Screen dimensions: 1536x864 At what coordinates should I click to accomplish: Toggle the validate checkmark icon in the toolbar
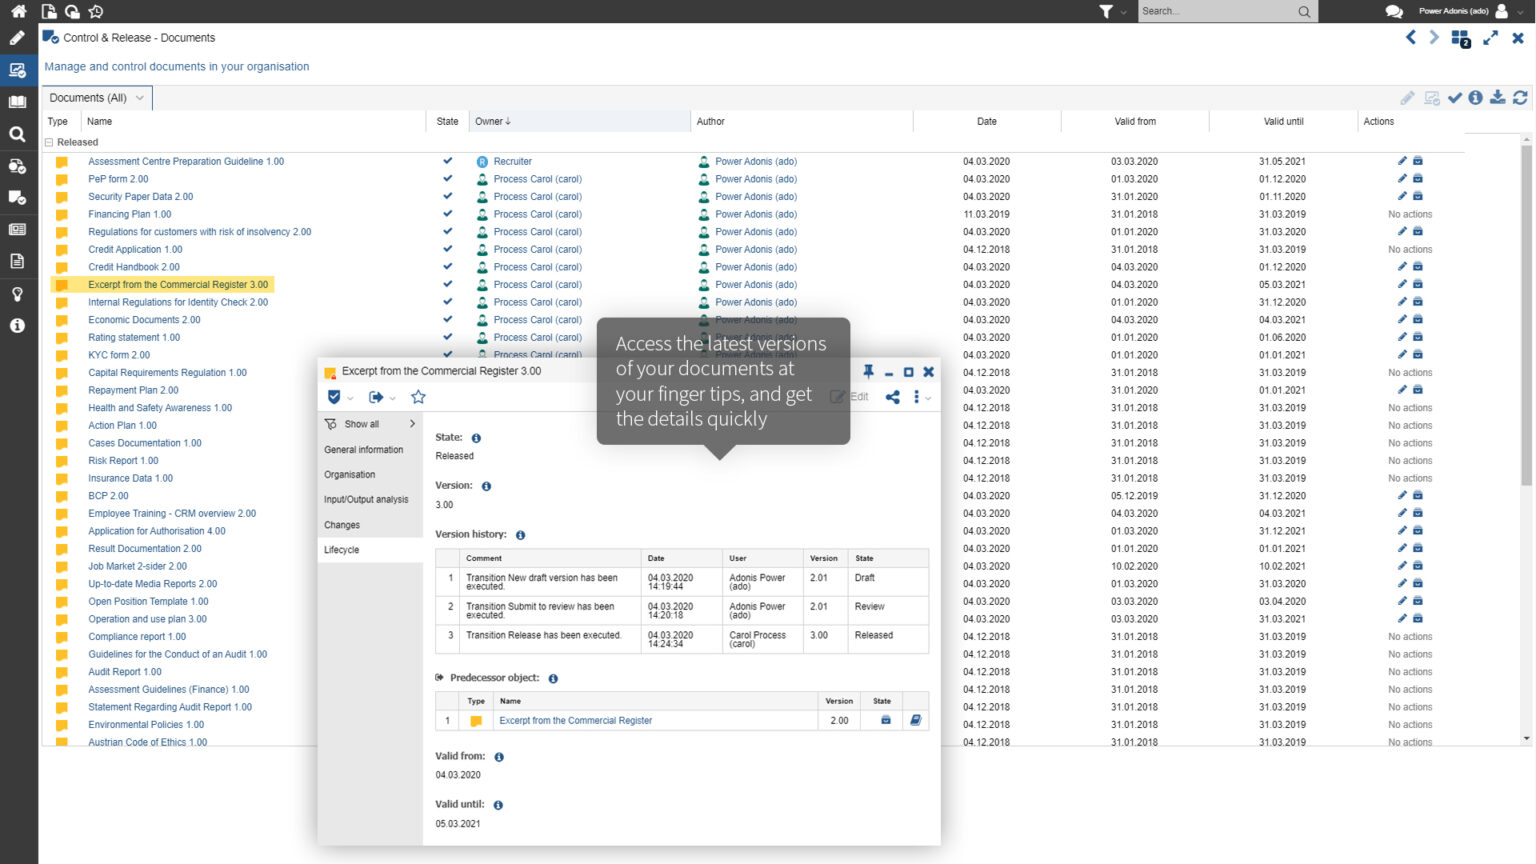(x=1456, y=97)
